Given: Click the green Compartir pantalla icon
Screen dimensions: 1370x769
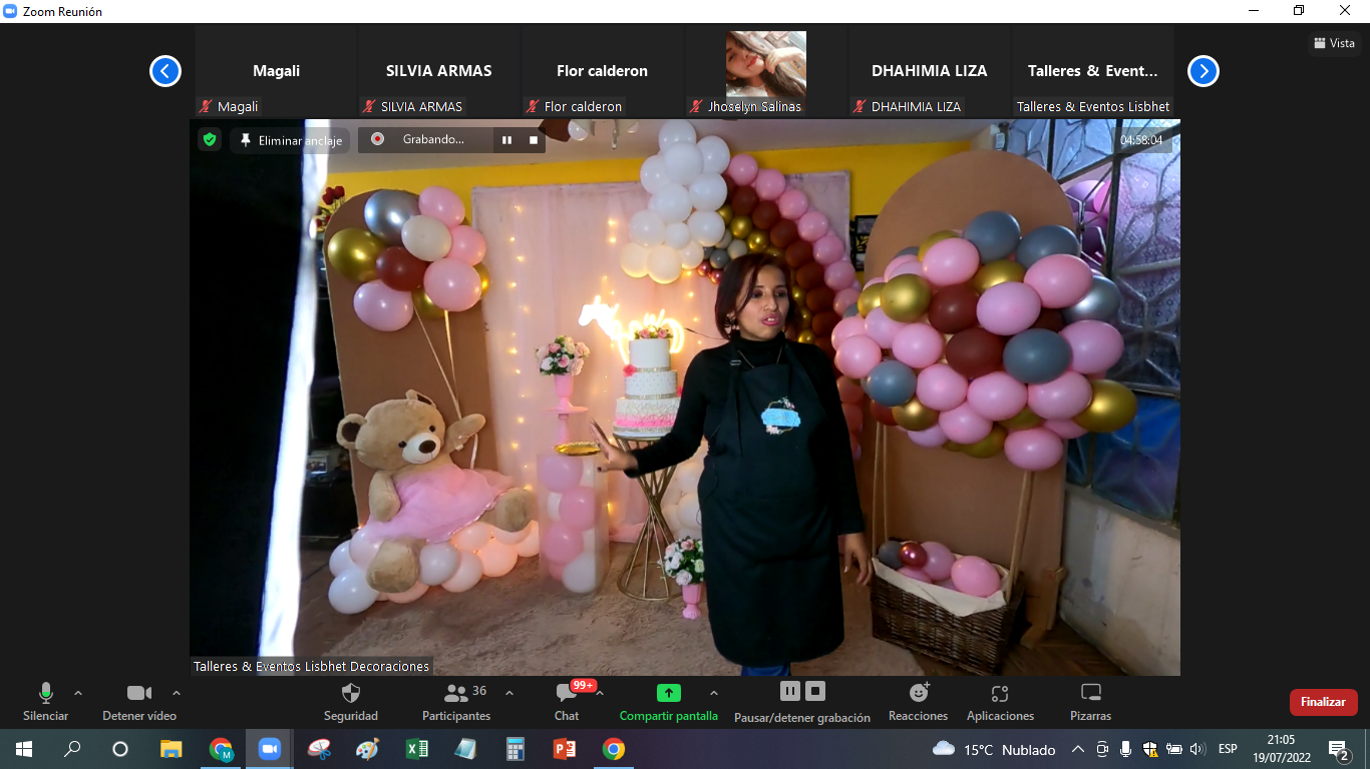Looking at the screenshot, I should point(668,693).
